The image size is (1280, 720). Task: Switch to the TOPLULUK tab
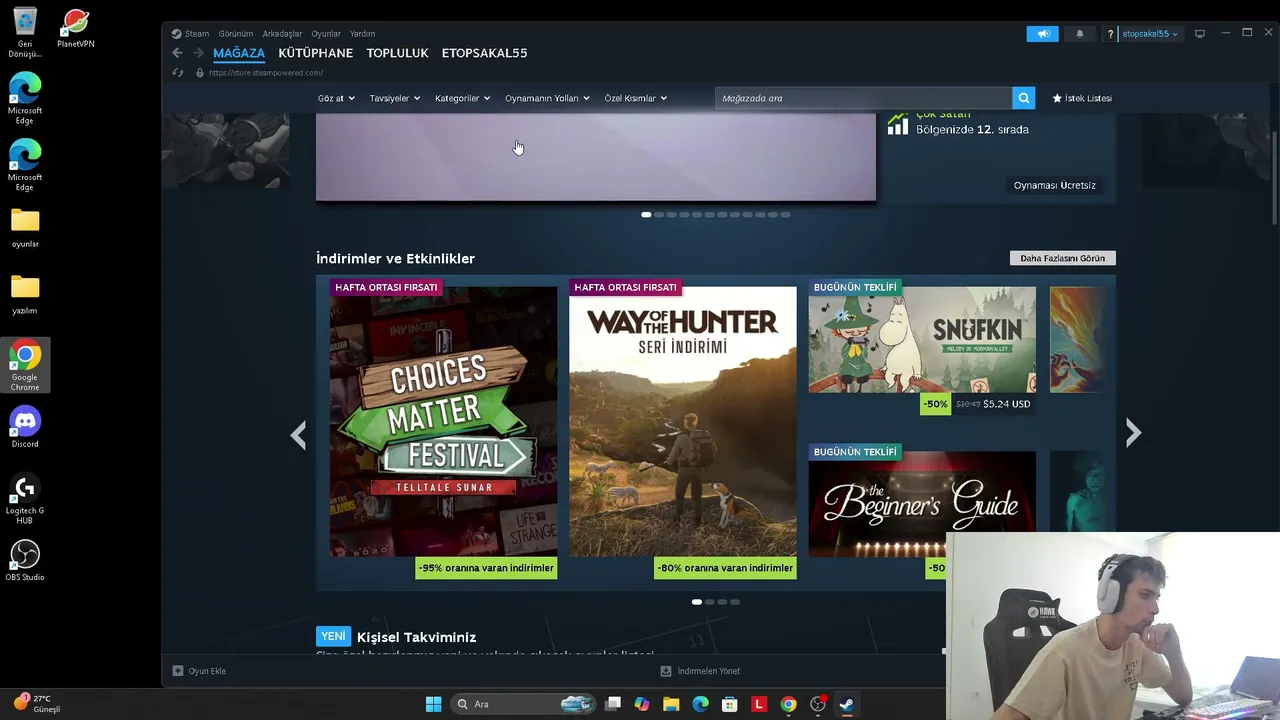click(x=397, y=53)
